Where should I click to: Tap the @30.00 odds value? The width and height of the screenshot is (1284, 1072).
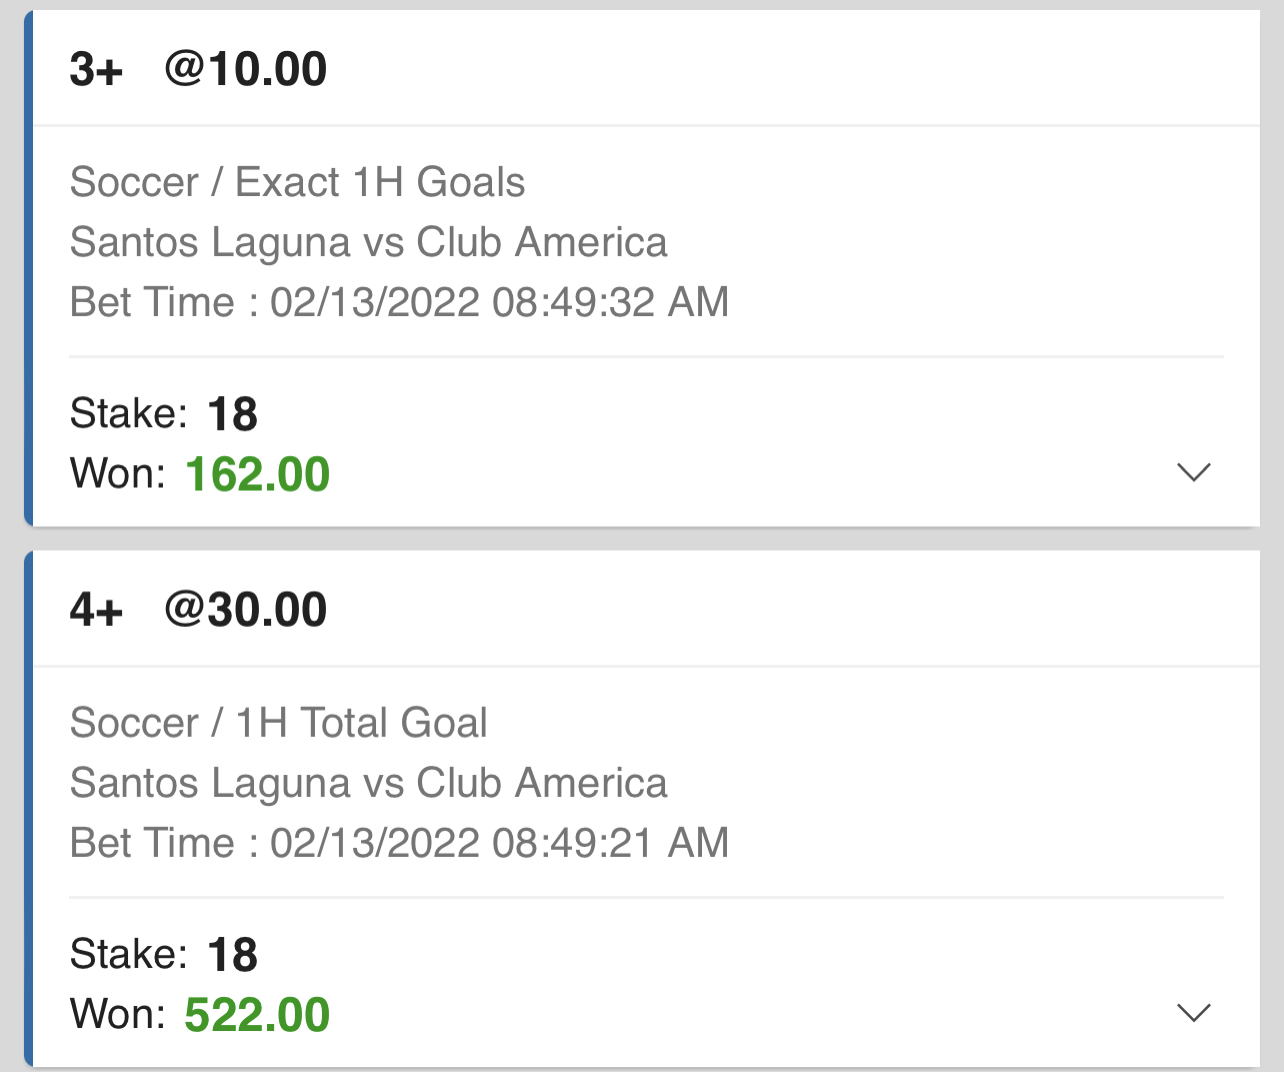246,610
